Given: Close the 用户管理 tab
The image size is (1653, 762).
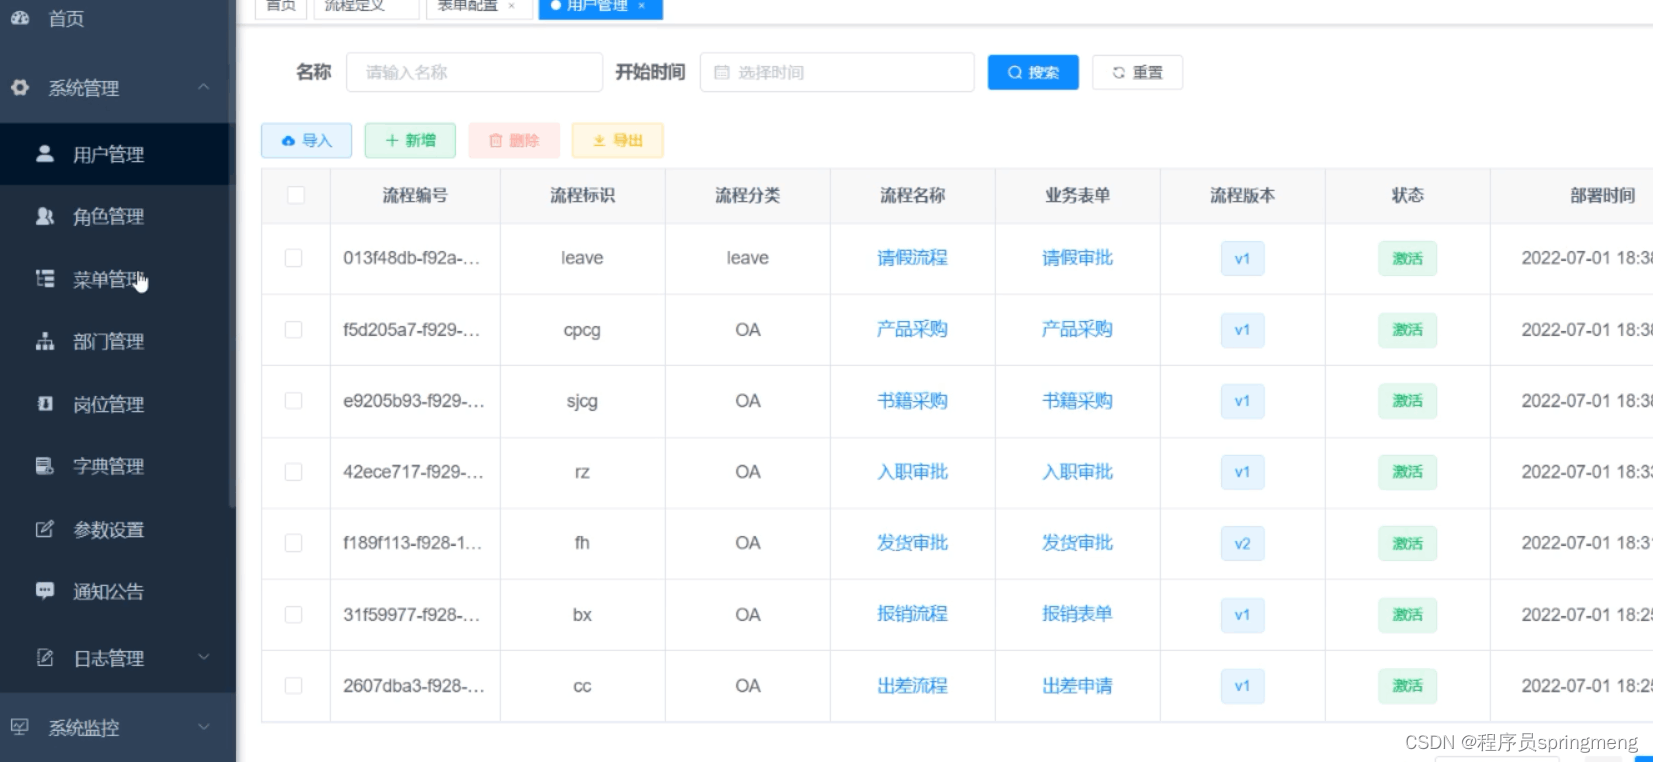Looking at the screenshot, I should point(642,6).
